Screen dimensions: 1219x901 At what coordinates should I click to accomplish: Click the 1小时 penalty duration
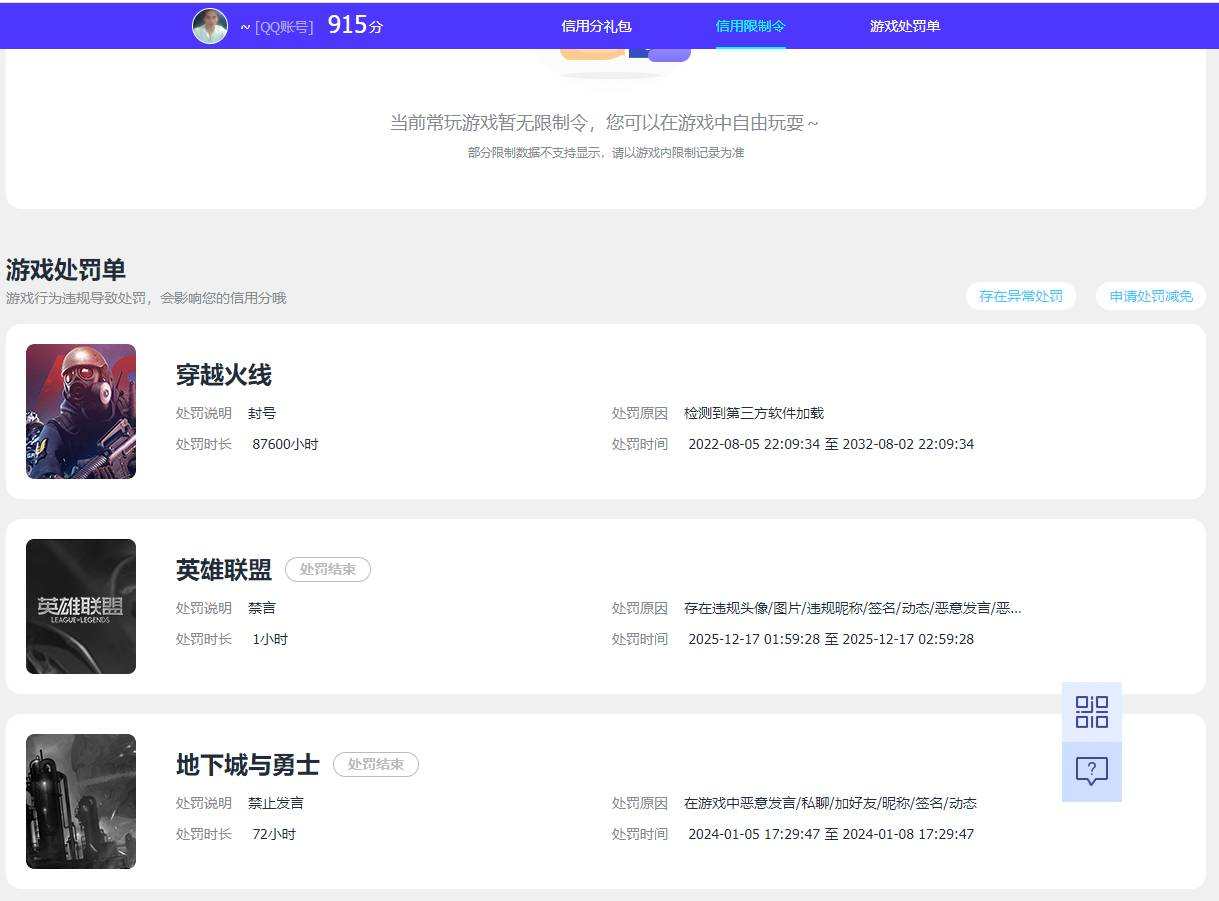[x=270, y=639]
